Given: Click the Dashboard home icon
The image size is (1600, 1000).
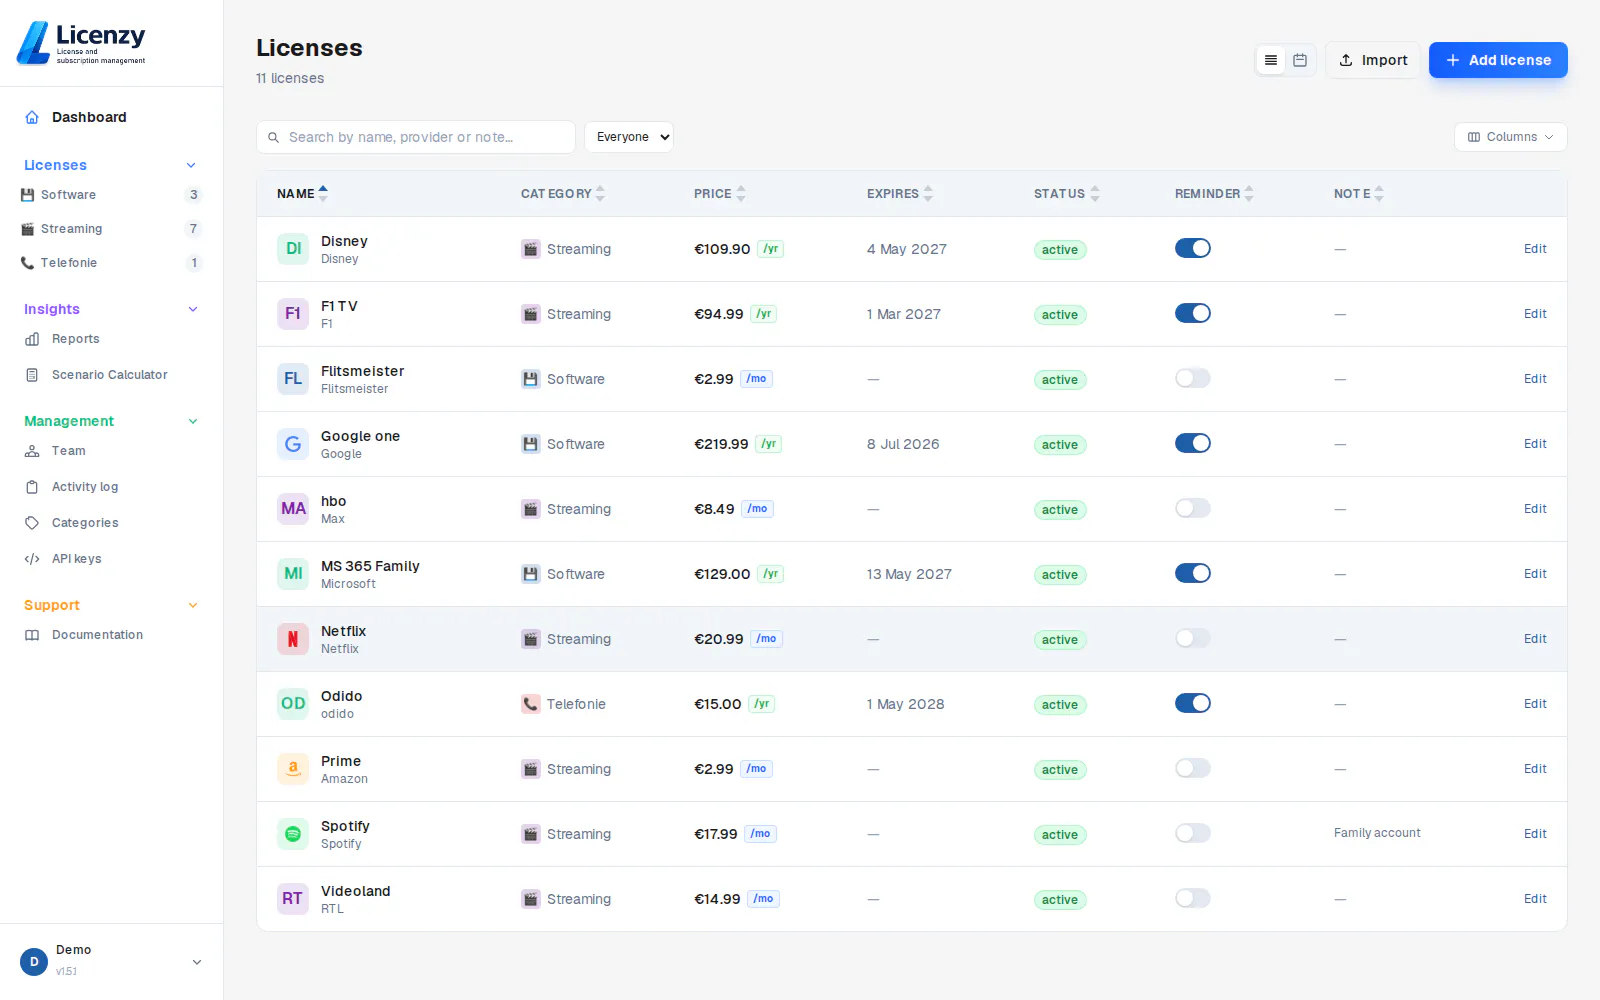Looking at the screenshot, I should tap(32, 117).
